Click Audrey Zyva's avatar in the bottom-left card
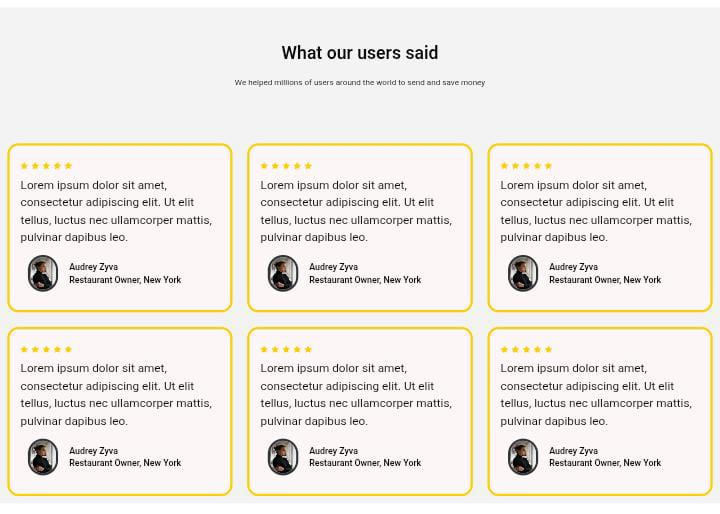720x514 pixels. [x=43, y=457]
